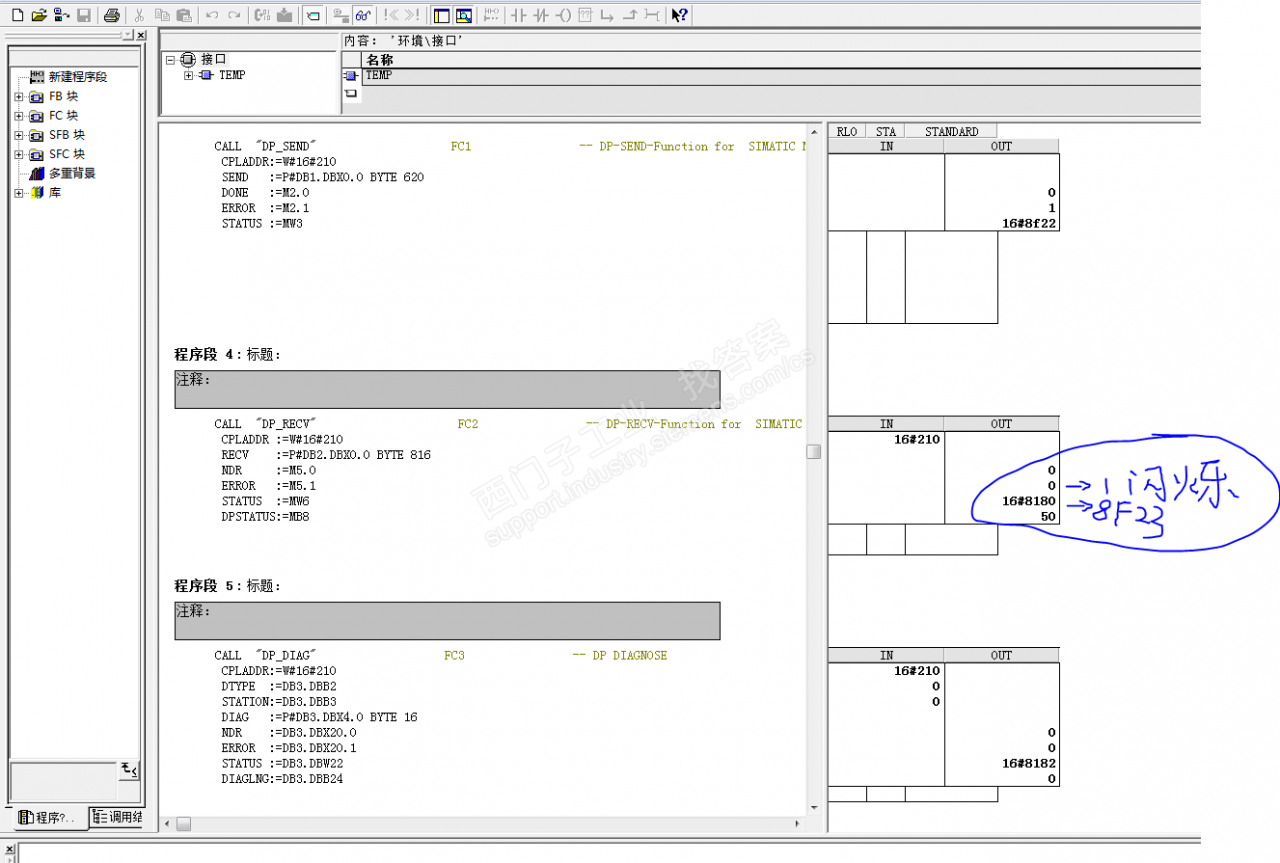The image size is (1280, 863).
Task: Insert an output coil element
Action: tap(563, 15)
